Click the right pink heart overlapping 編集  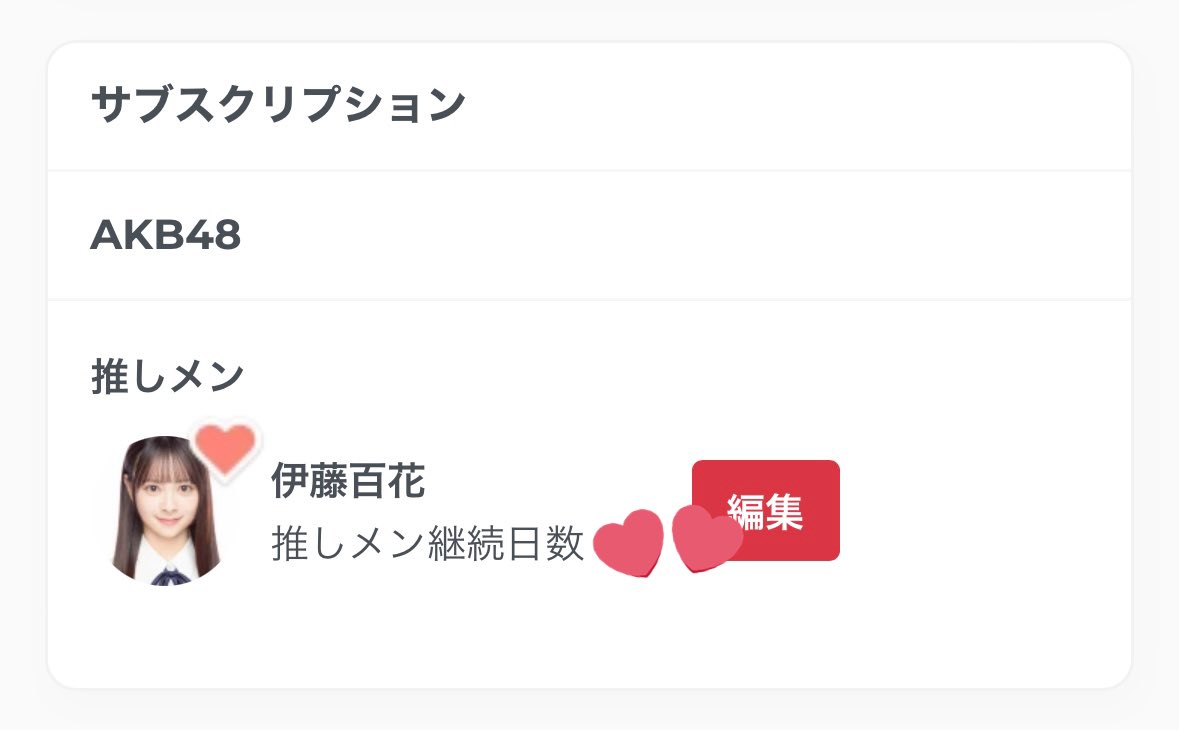(x=705, y=538)
